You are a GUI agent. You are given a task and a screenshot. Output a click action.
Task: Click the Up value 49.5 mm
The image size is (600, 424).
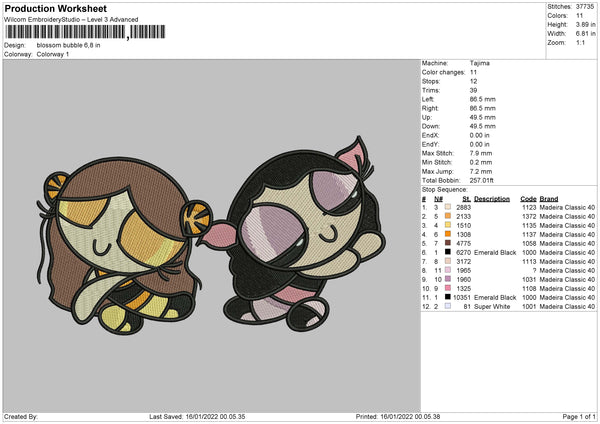coord(483,117)
